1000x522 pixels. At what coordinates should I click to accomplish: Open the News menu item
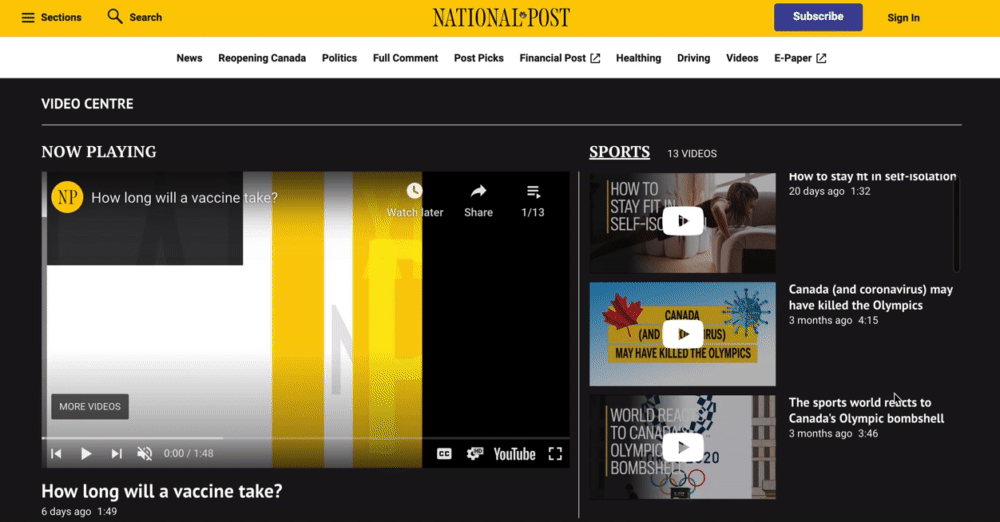[x=189, y=58]
